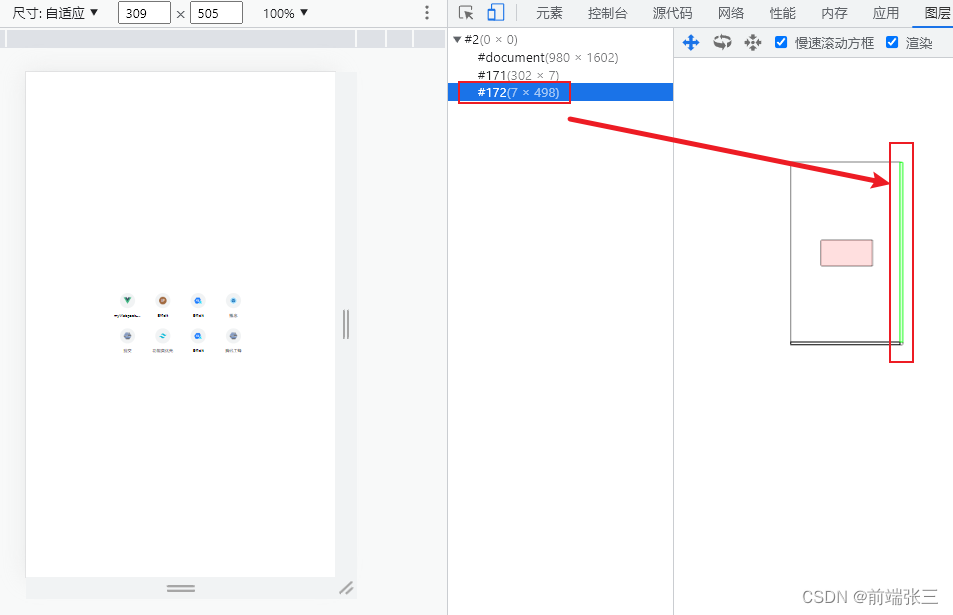Open the 100% zoom dropdown
This screenshot has width=953, height=615.
point(285,13)
